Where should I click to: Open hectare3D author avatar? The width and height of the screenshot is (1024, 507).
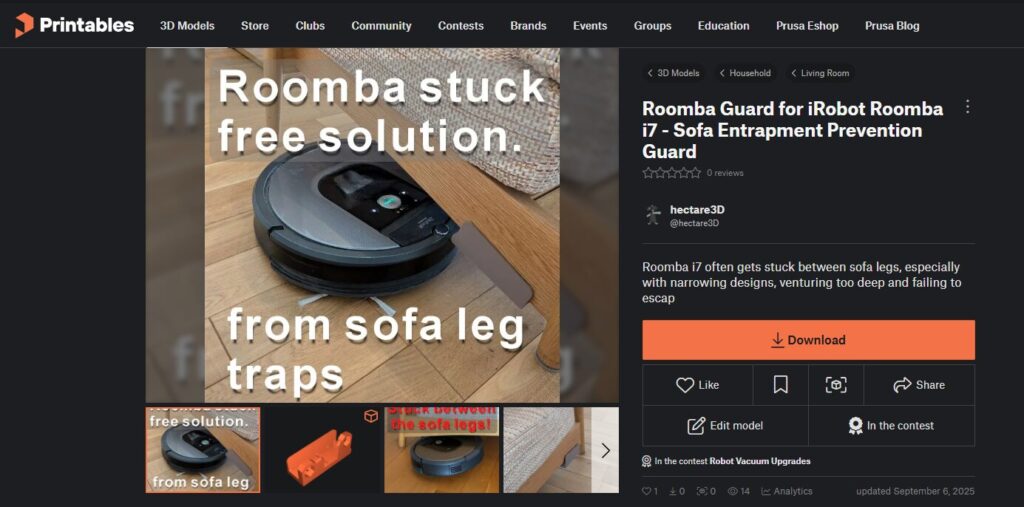[x=653, y=215]
